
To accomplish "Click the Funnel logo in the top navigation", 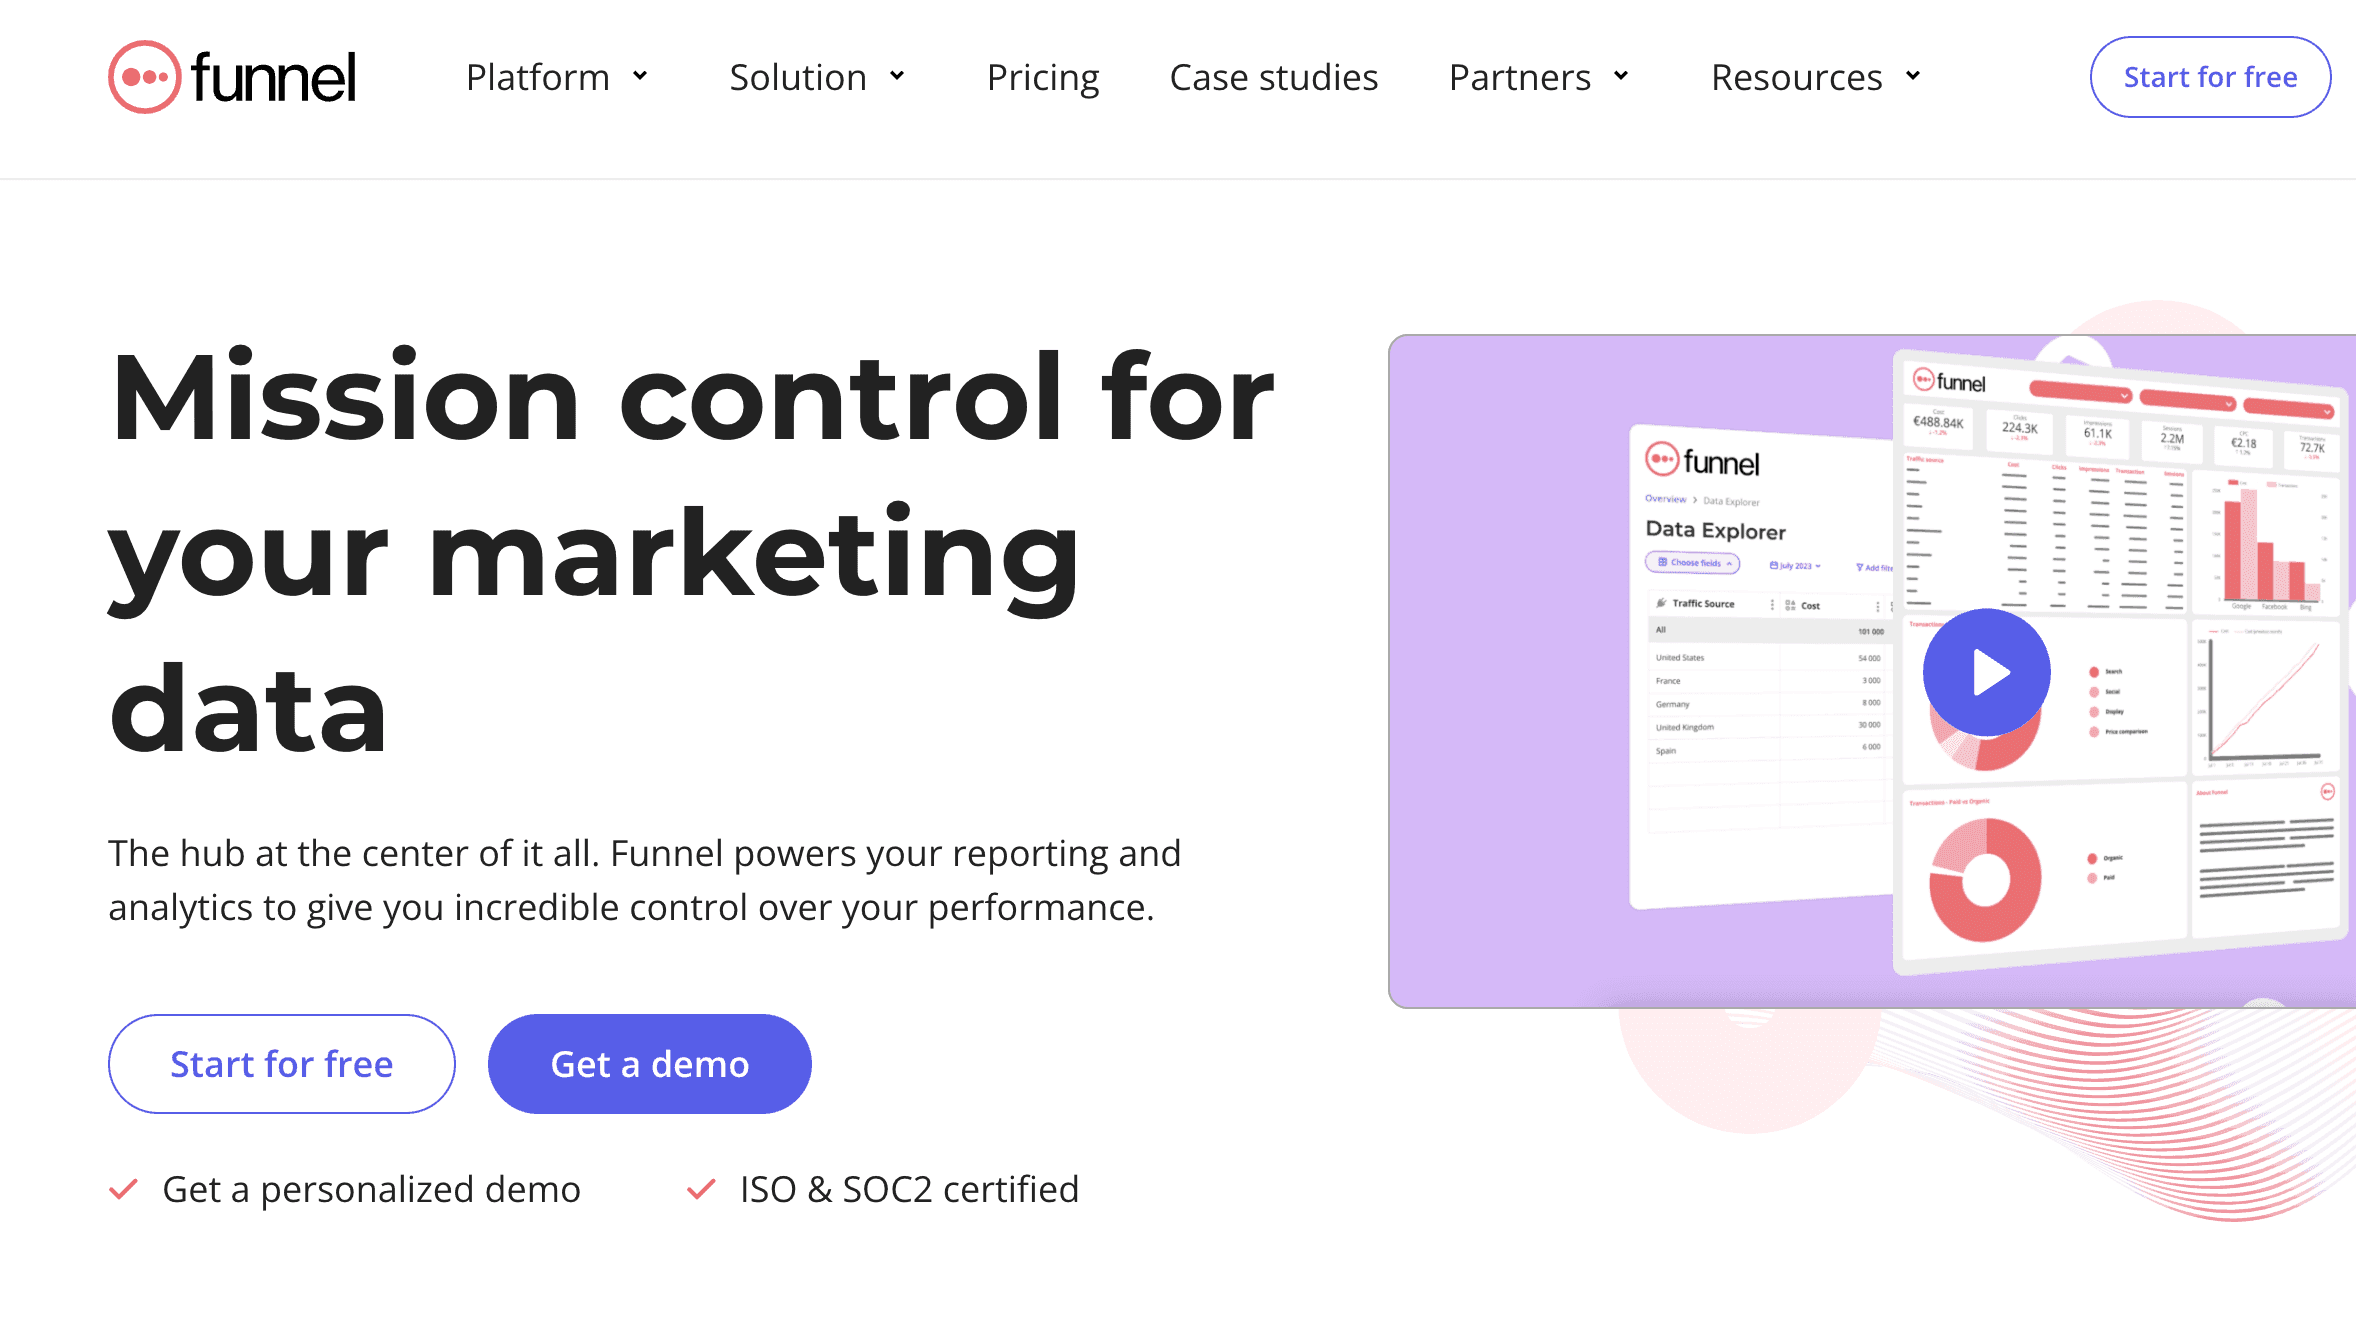I will [232, 76].
